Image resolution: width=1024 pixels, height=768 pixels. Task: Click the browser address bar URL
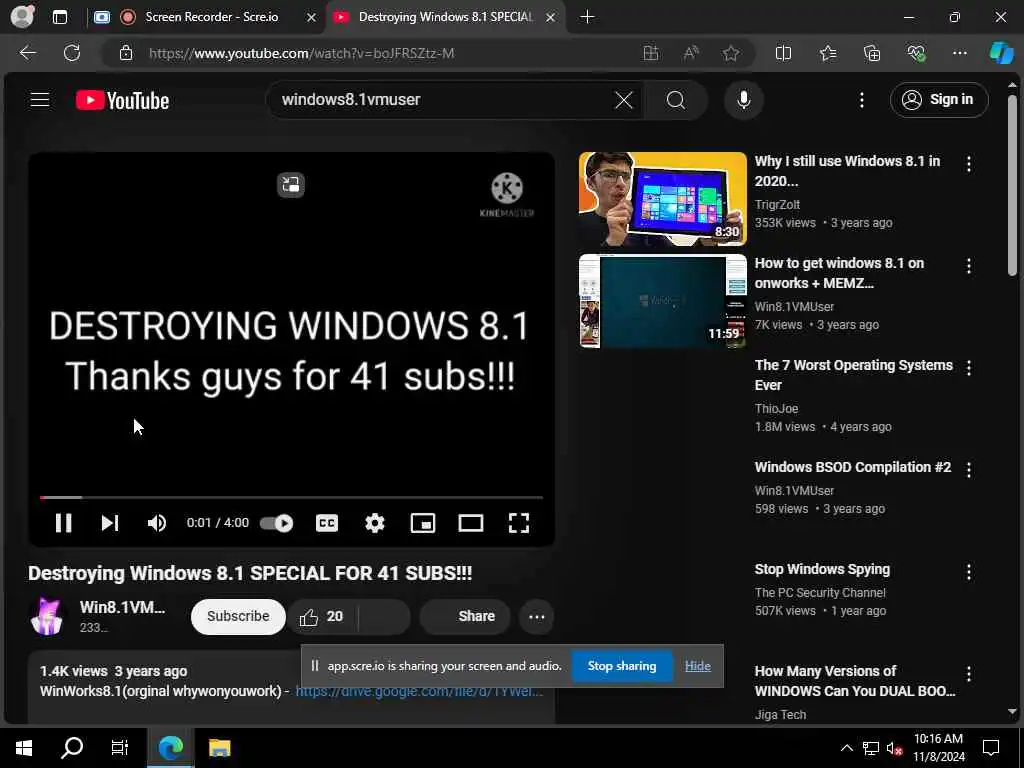301,53
